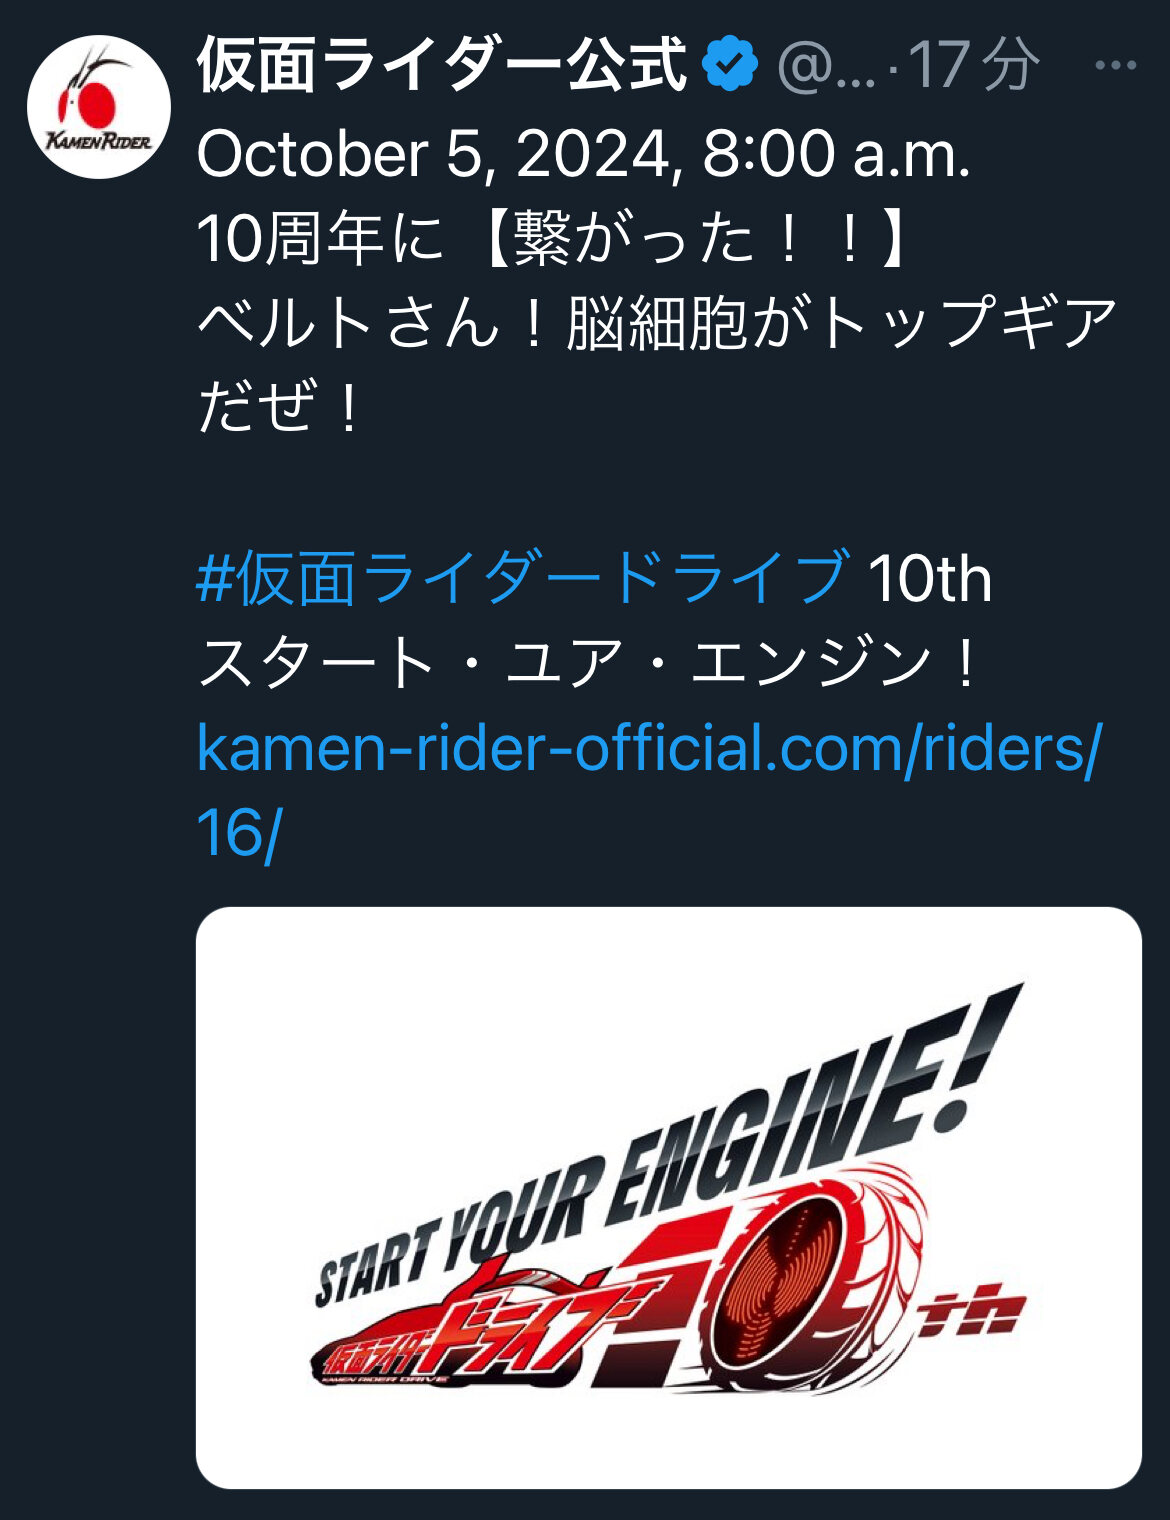Open the Kamen Rider profile avatar

(98, 107)
